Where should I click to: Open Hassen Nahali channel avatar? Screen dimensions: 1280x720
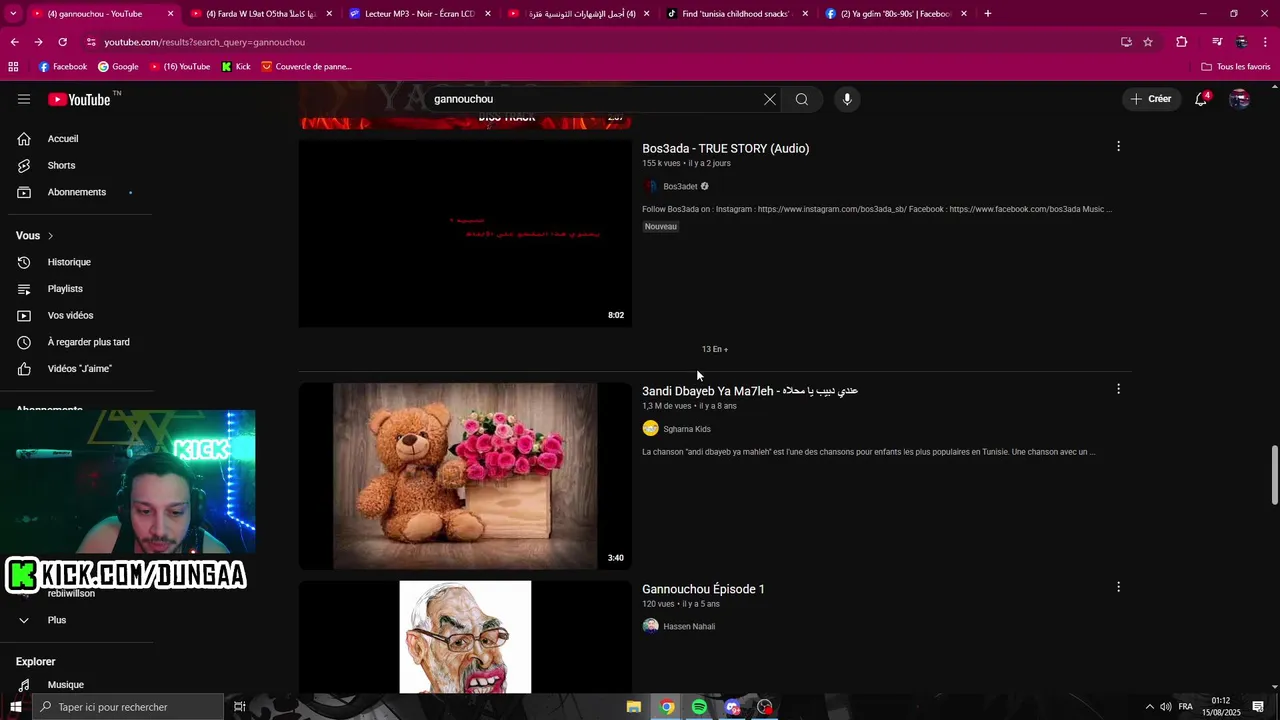tap(650, 626)
